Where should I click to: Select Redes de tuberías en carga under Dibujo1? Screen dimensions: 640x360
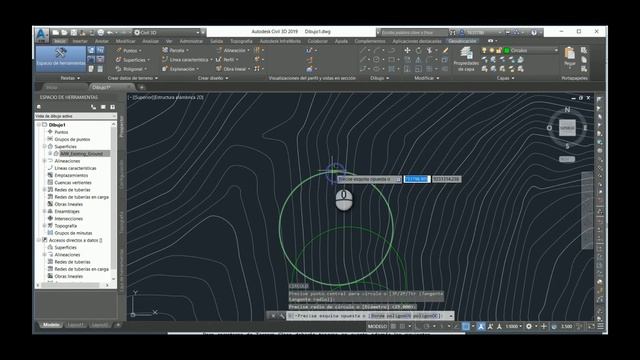tap(81, 197)
